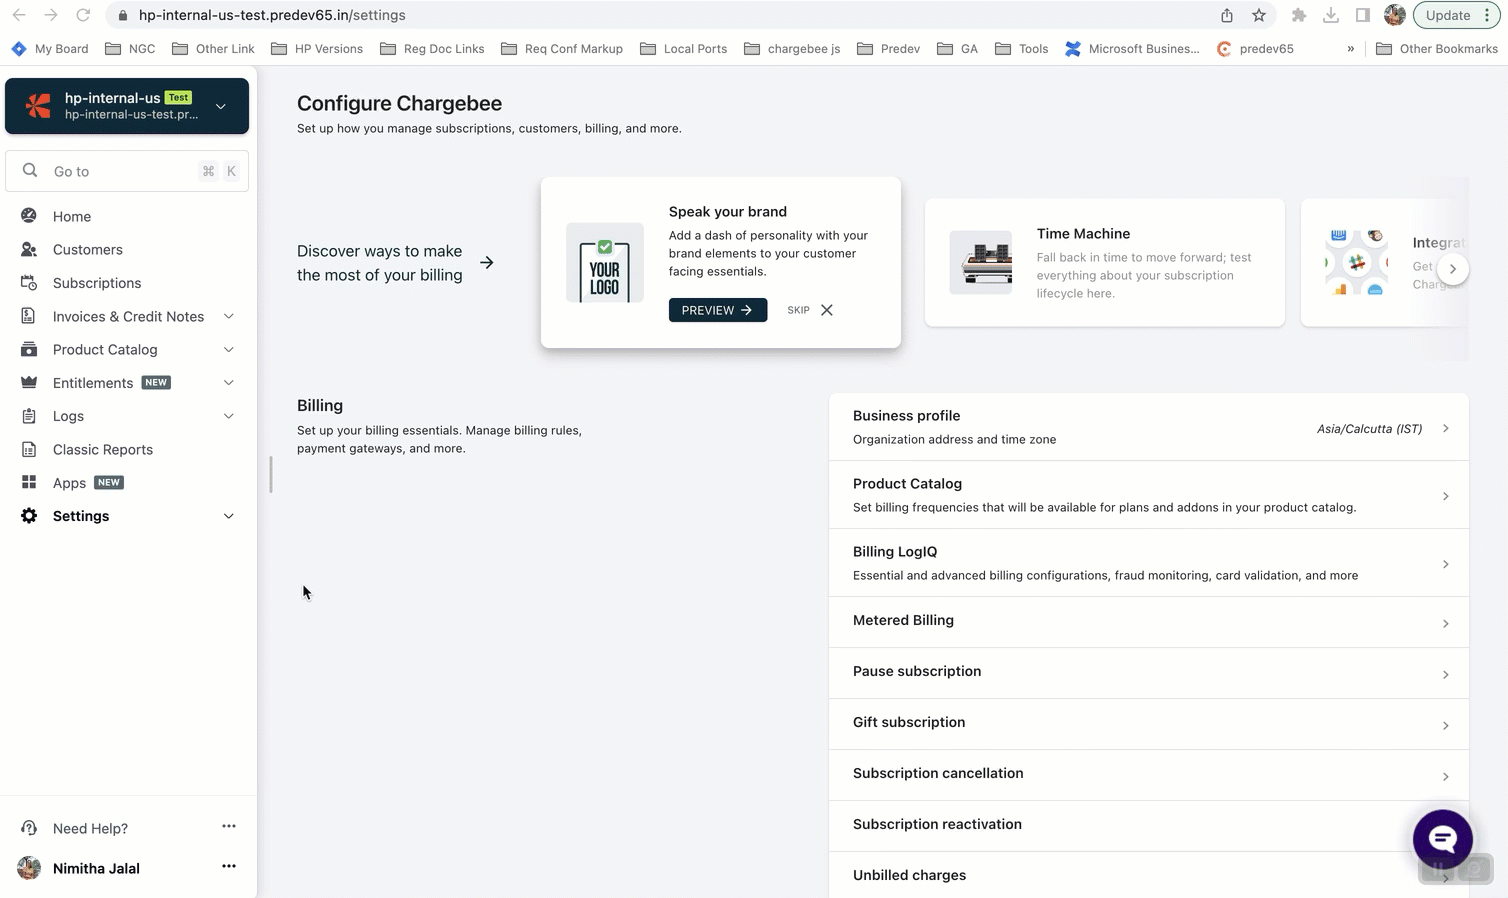Open the chat support bubble
The width and height of the screenshot is (1508, 898).
pos(1442,839)
